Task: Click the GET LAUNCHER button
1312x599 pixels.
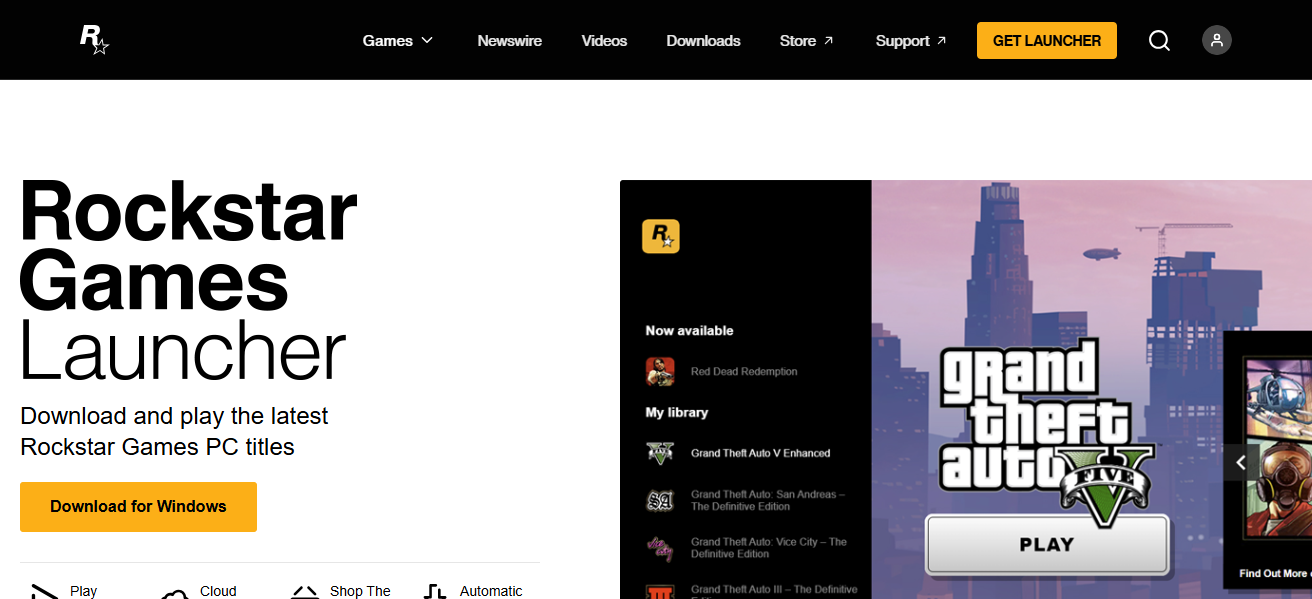Action: pyautogui.click(x=1047, y=40)
